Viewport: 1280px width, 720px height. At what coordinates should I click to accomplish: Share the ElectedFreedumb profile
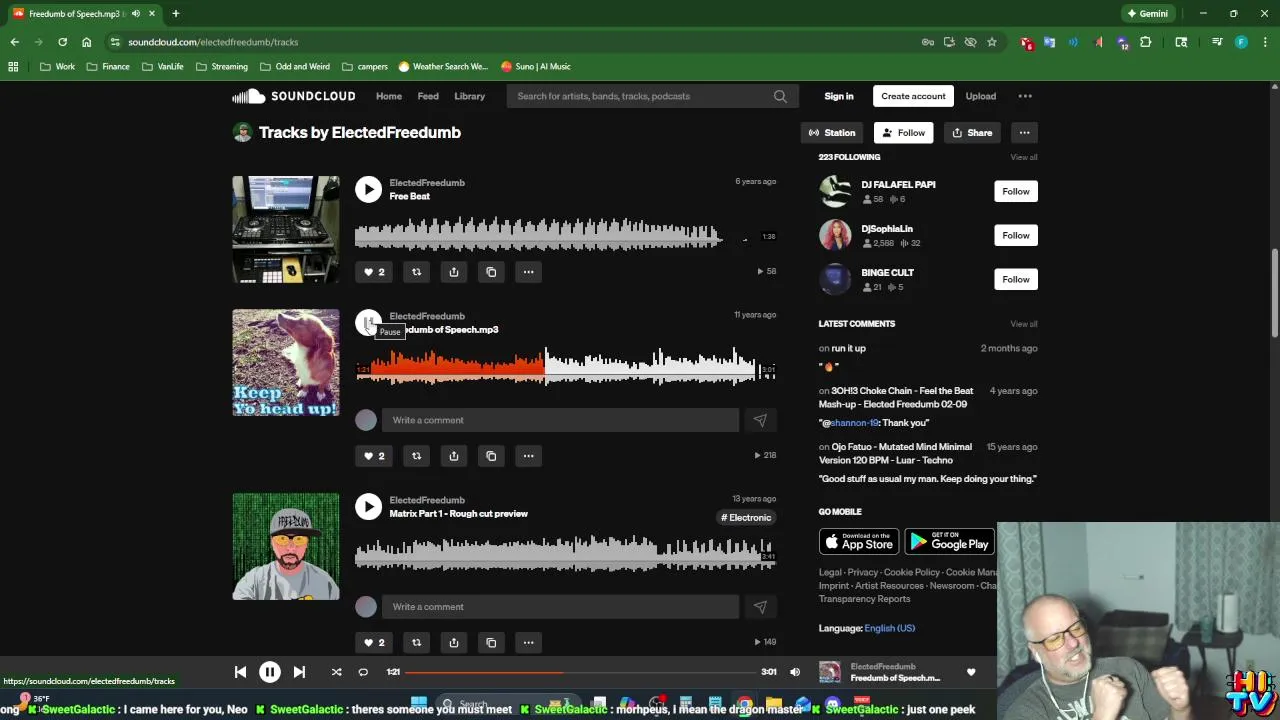(x=972, y=133)
